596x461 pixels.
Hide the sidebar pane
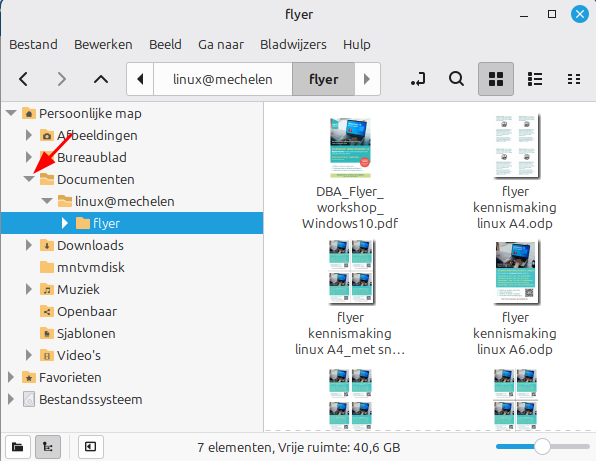click(x=90, y=447)
